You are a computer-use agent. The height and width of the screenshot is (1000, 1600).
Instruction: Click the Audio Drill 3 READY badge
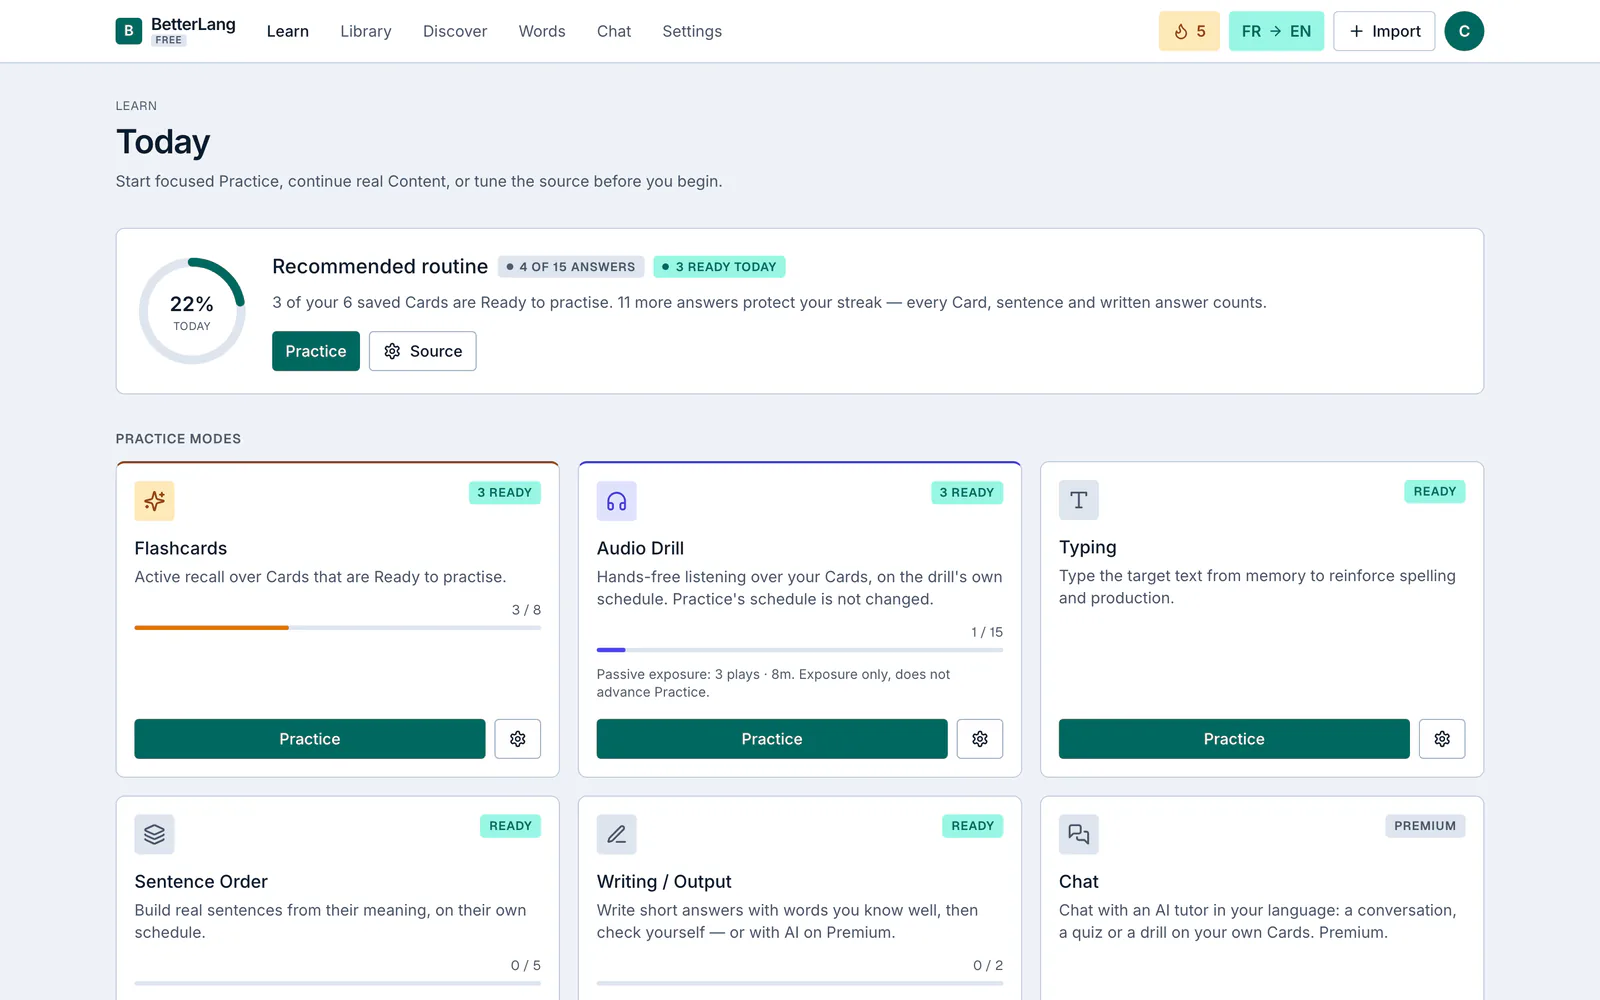pos(967,493)
